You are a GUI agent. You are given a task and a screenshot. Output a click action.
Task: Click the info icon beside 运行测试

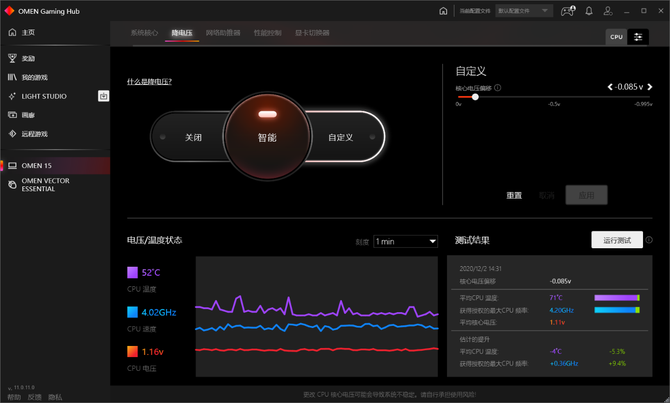pyautogui.click(x=649, y=240)
